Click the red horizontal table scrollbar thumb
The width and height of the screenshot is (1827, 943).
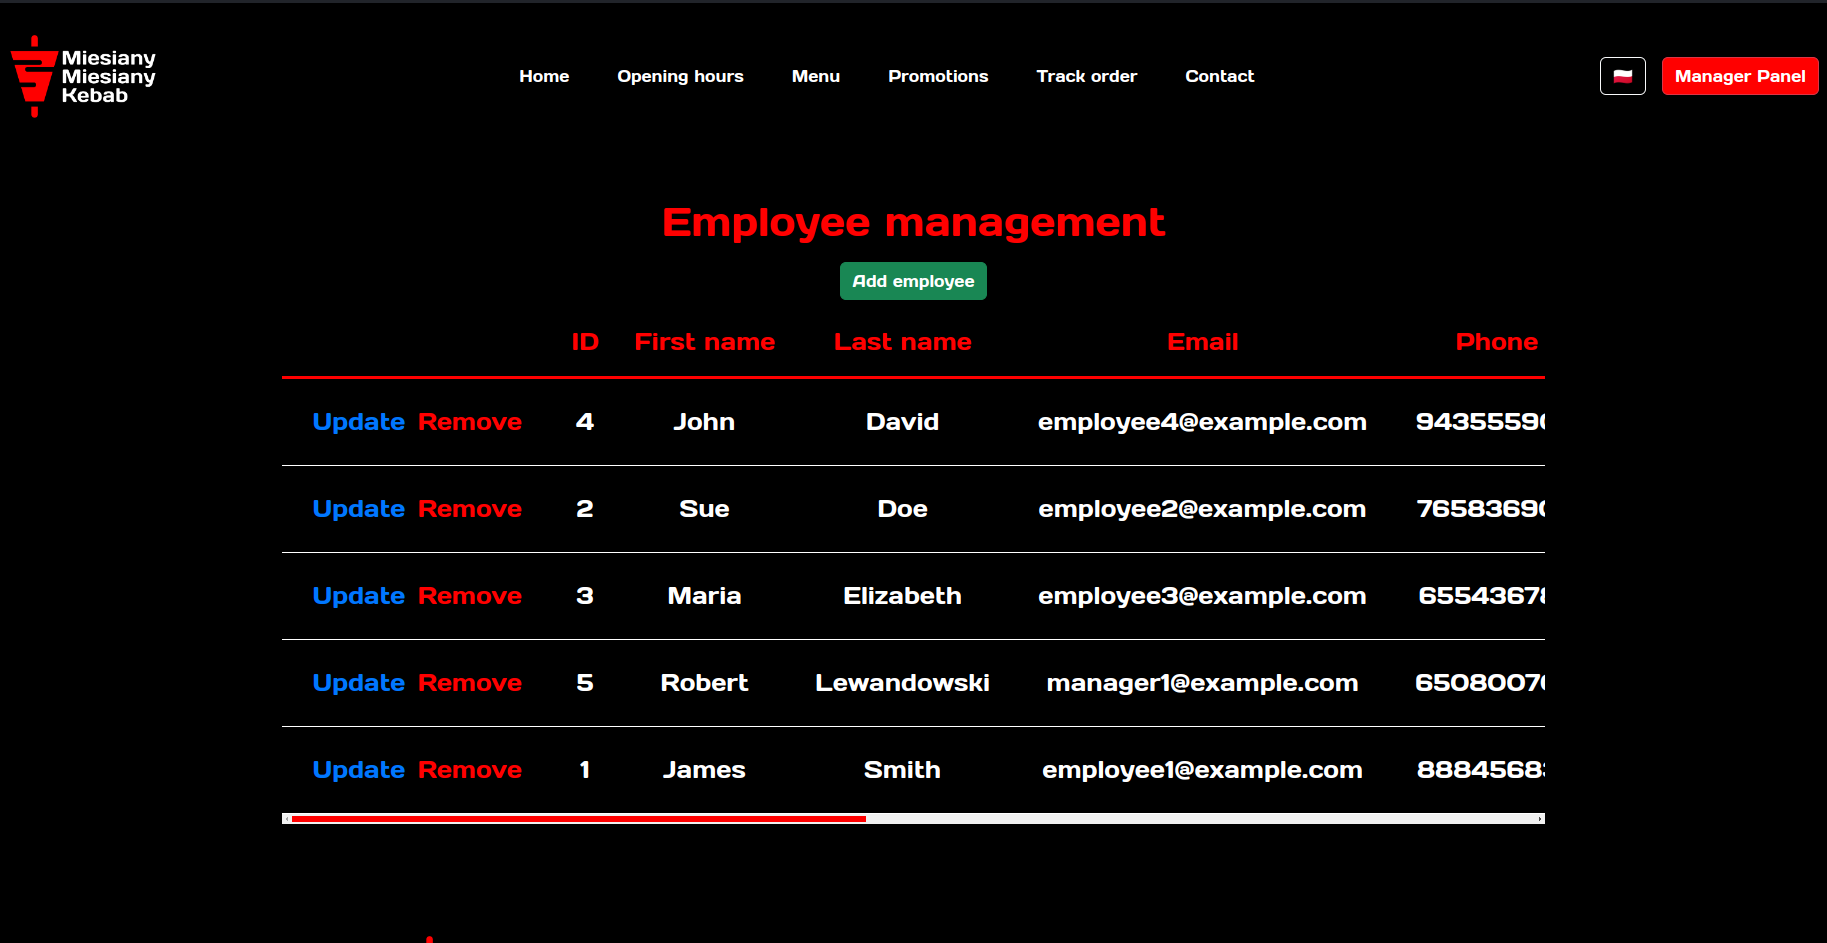[x=578, y=819]
